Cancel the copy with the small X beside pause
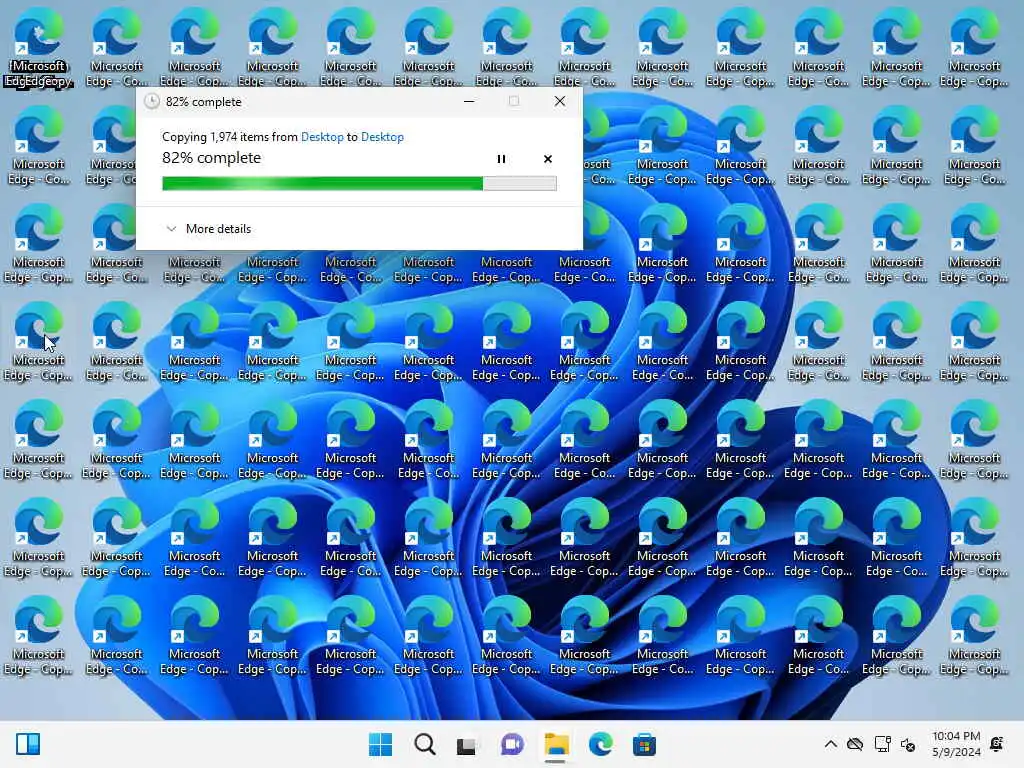 click(547, 159)
